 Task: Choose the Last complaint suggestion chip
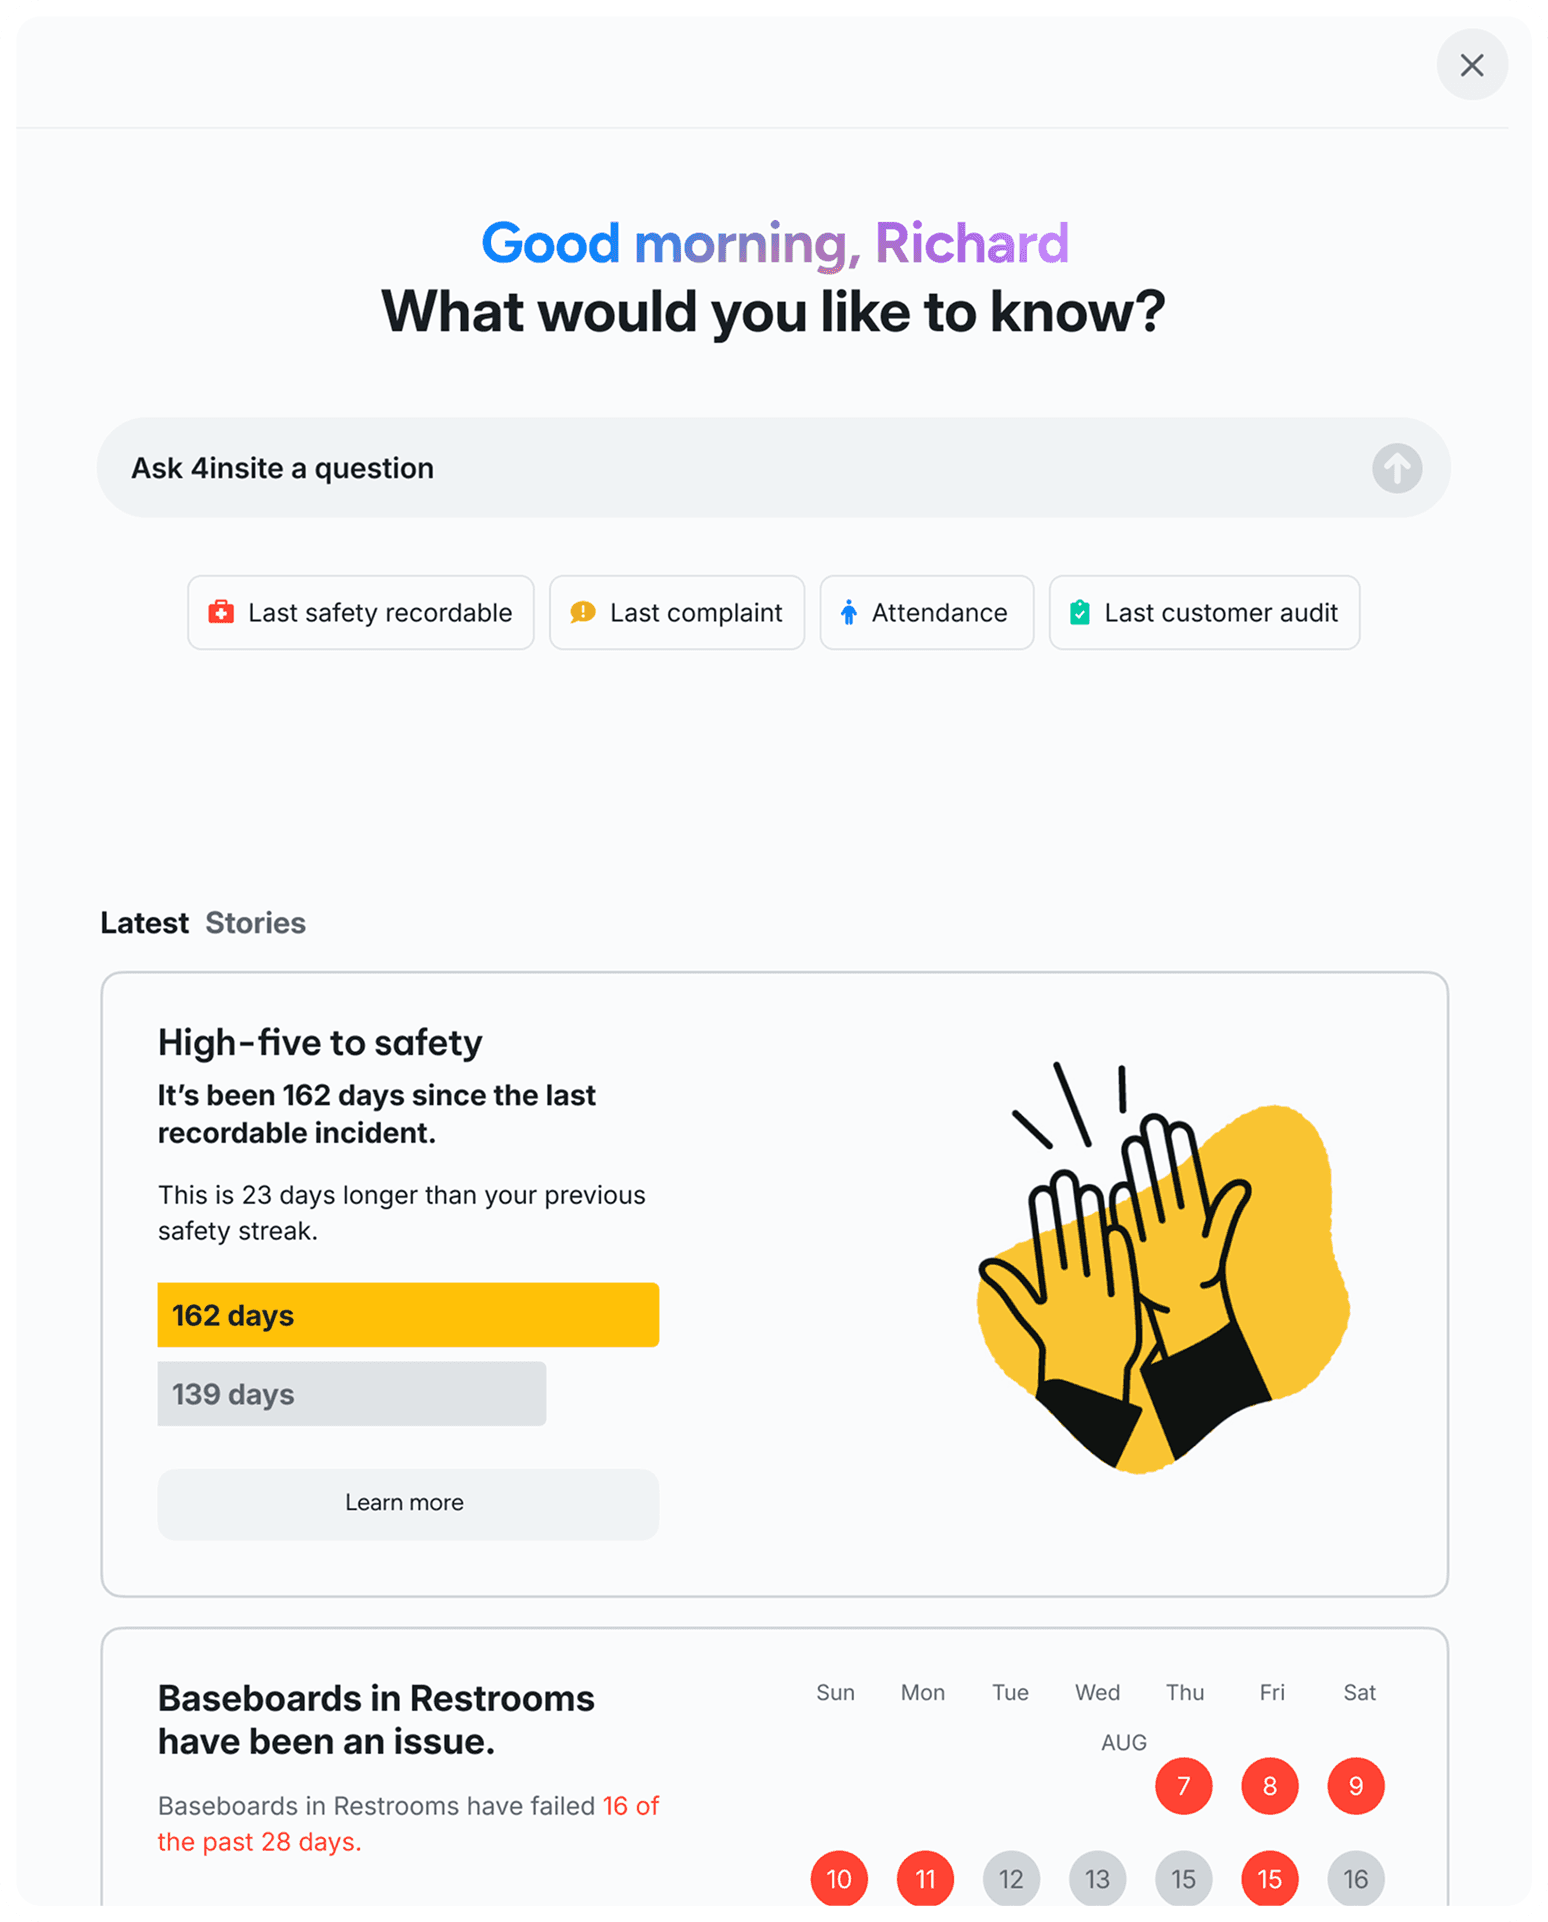677,612
